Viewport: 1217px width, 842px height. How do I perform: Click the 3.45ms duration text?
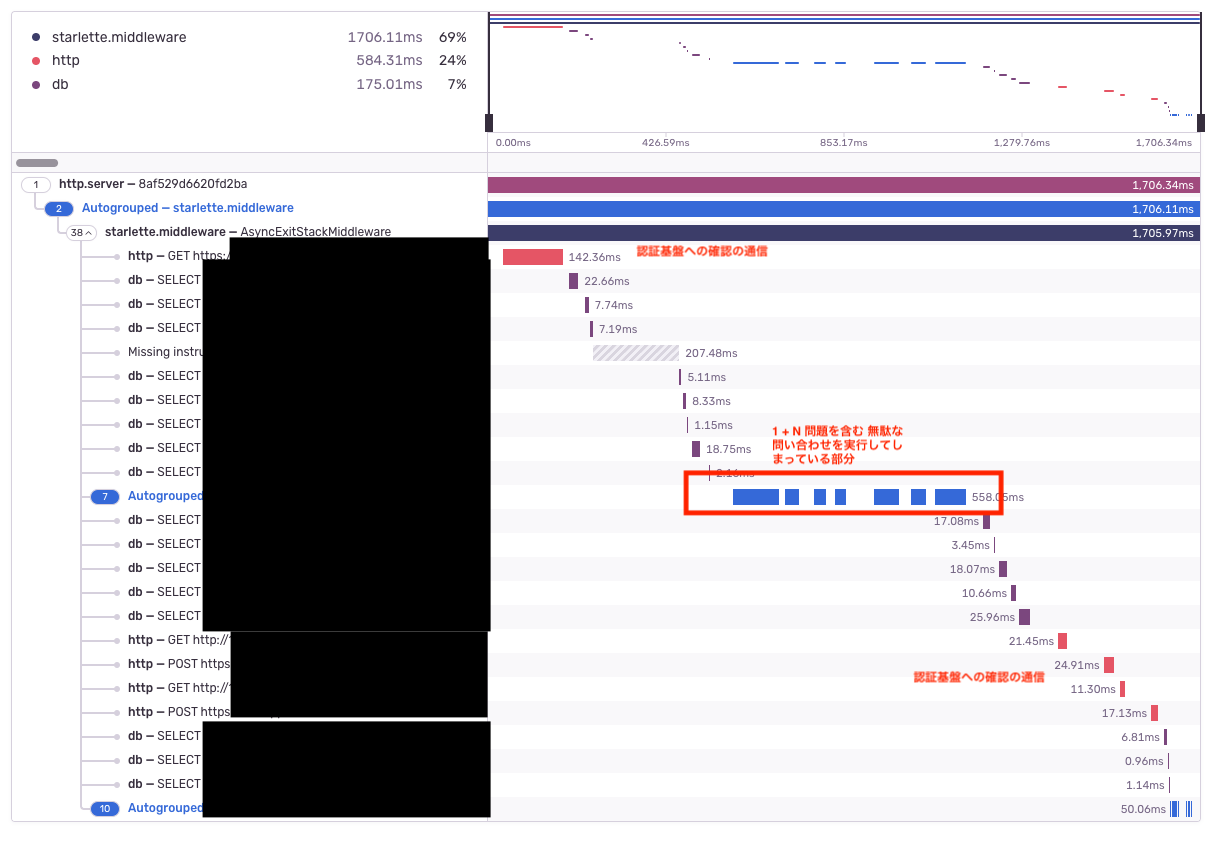971,545
